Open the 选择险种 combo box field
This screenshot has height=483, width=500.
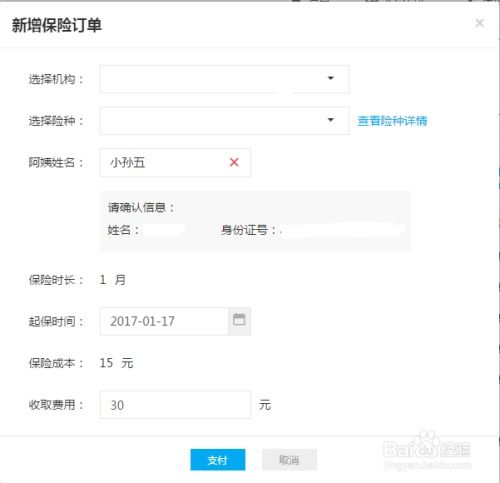[x=225, y=121]
